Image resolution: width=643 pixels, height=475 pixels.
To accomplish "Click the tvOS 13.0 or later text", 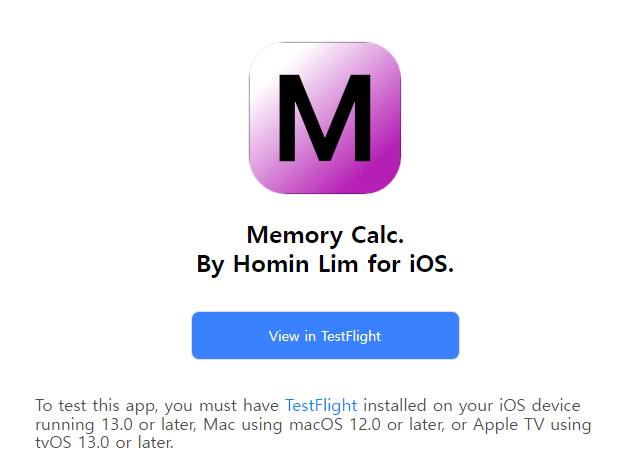I will click(104, 443).
